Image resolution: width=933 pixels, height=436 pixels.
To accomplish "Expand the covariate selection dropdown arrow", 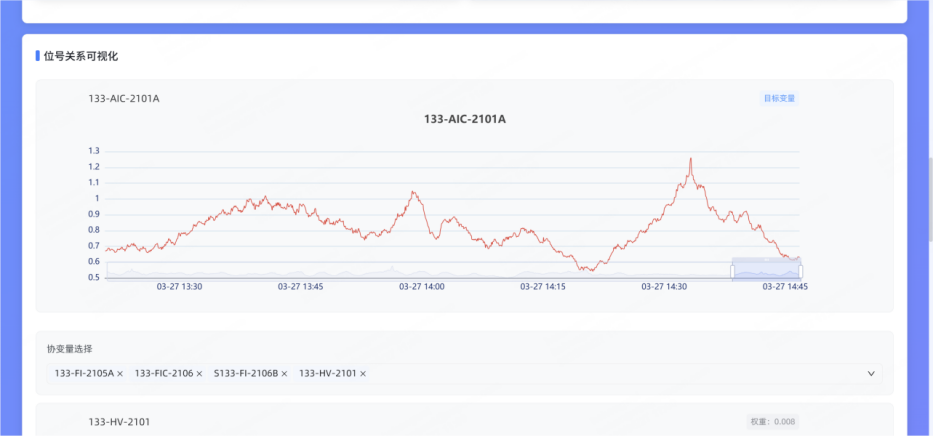I will point(871,374).
